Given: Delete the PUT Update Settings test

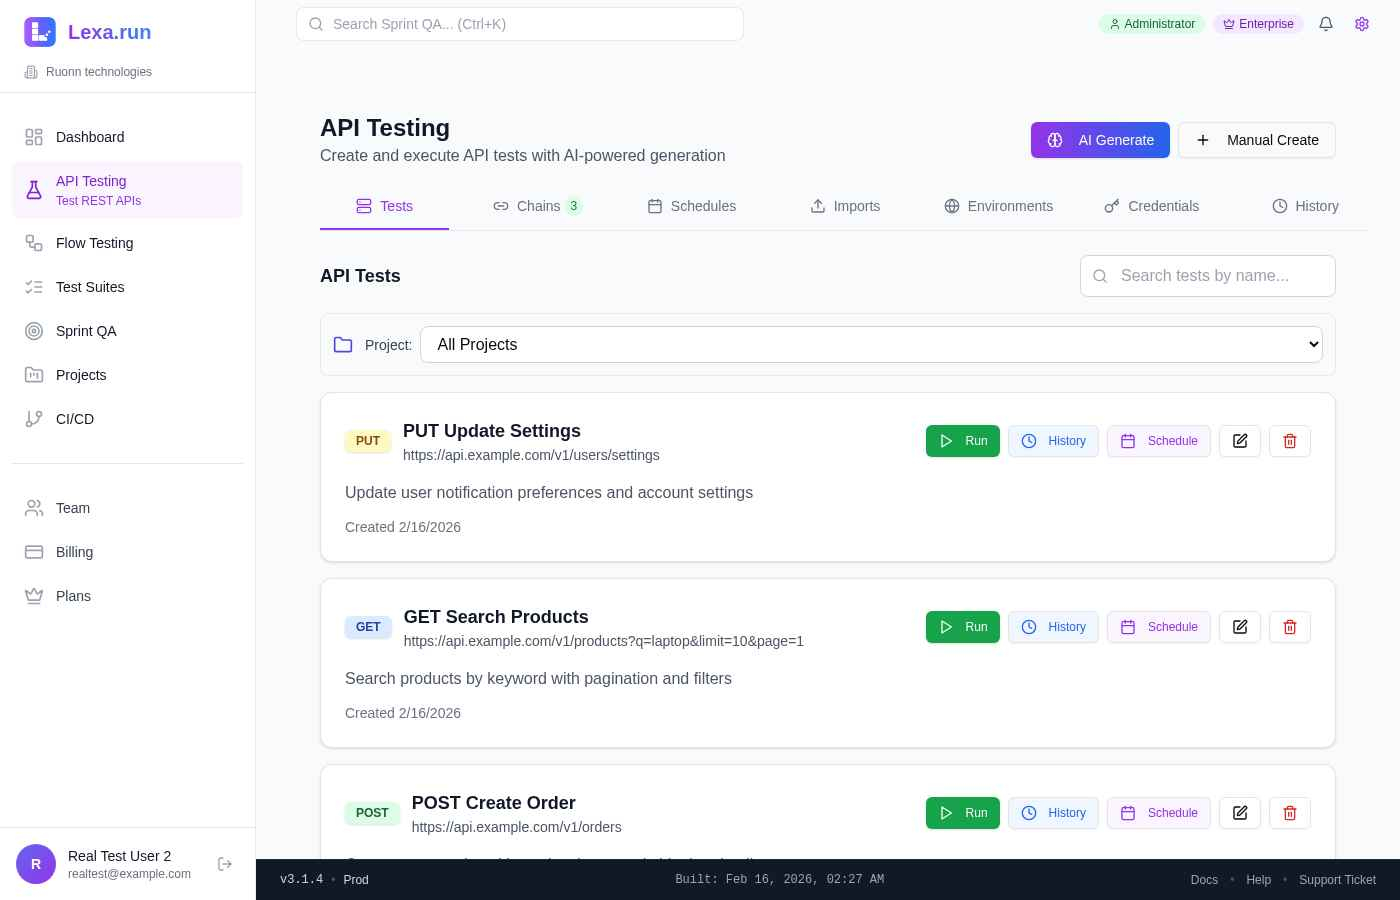Looking at the screenshot, I should (1290, 441).
